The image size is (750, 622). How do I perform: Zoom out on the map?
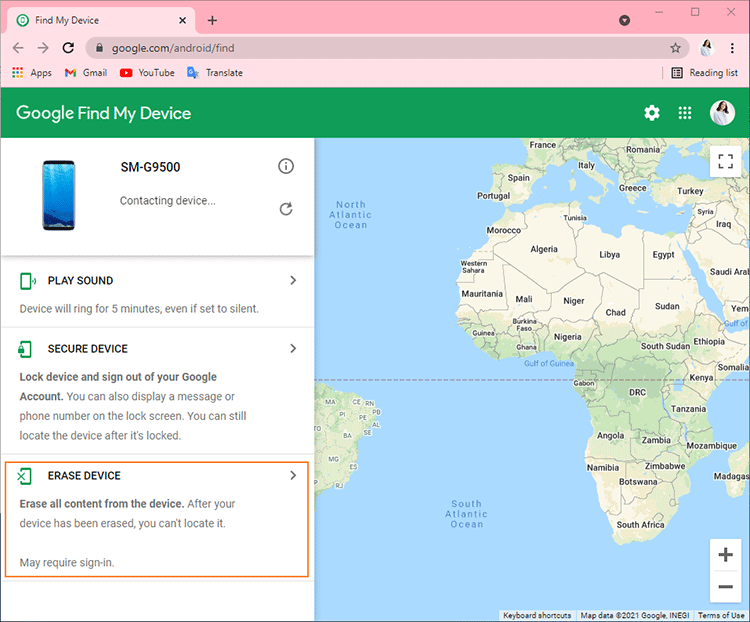tap(726, 587)
